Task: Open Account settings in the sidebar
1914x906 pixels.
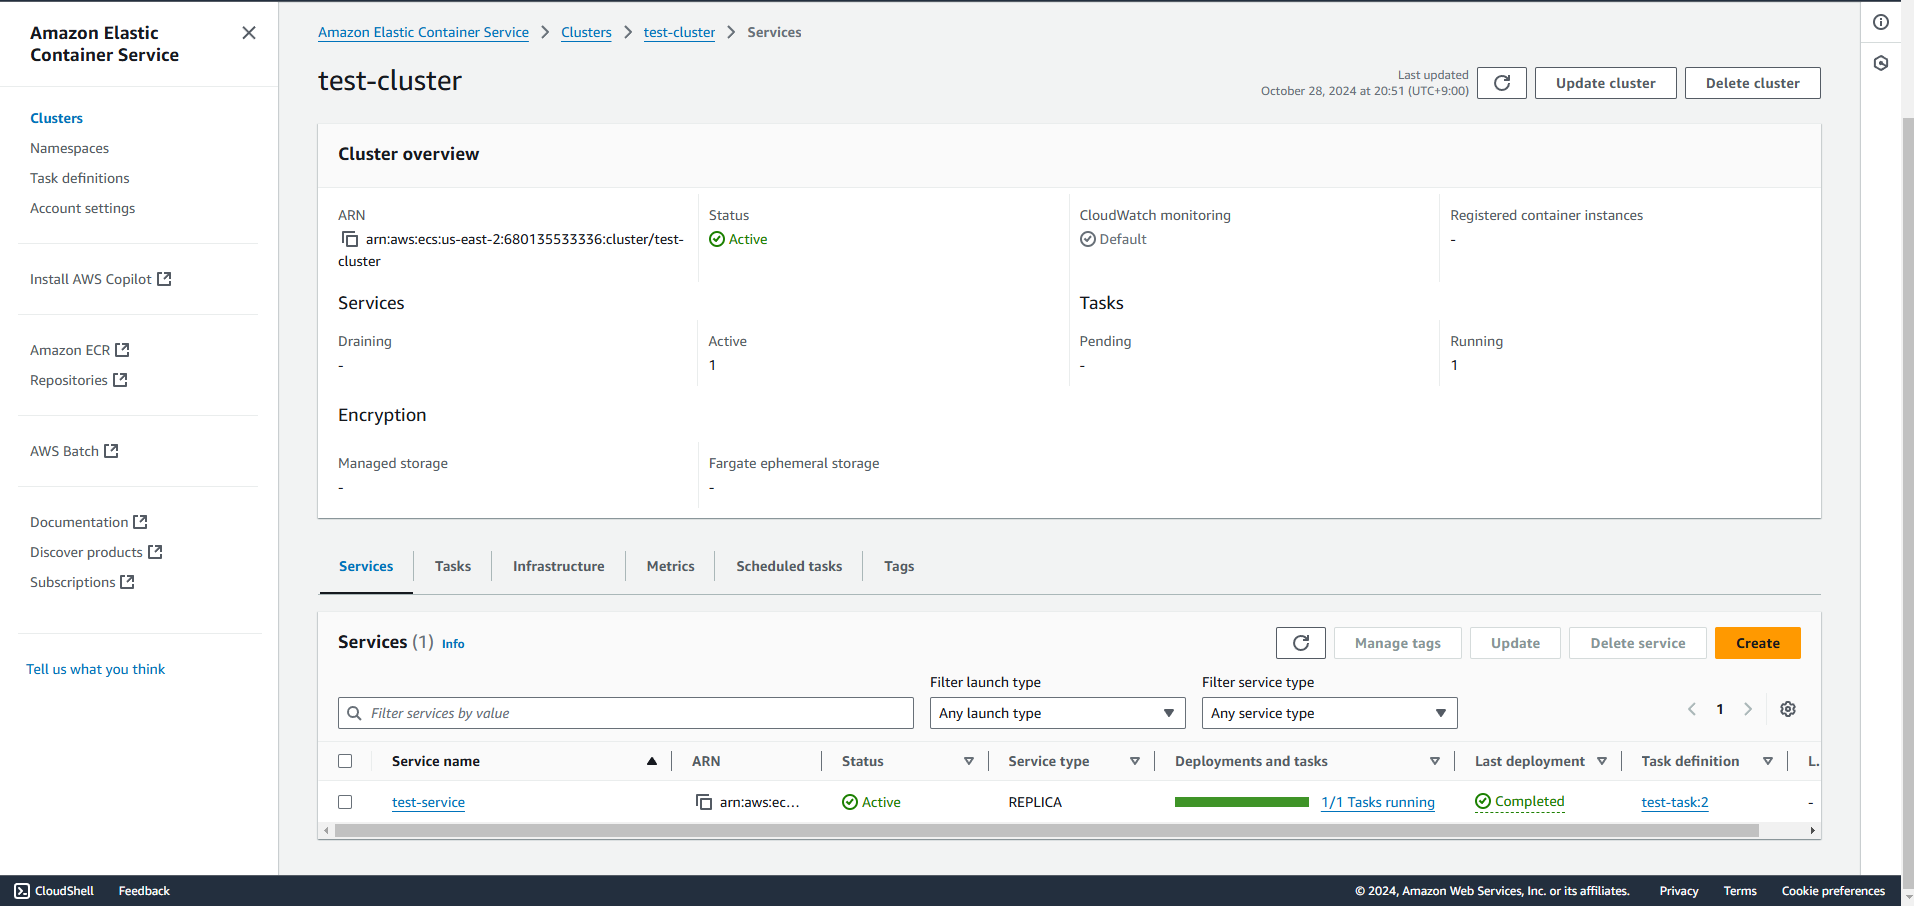Action: (x=82, y=208)
